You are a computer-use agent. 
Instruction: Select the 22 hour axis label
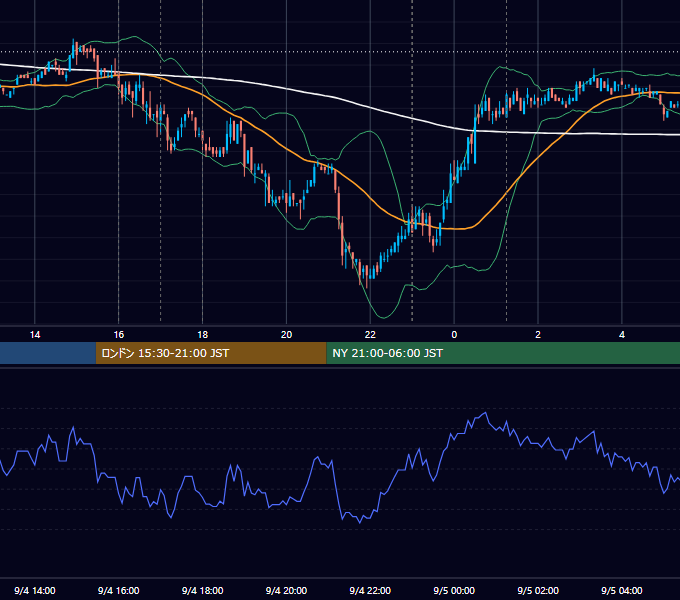(370, 335)
